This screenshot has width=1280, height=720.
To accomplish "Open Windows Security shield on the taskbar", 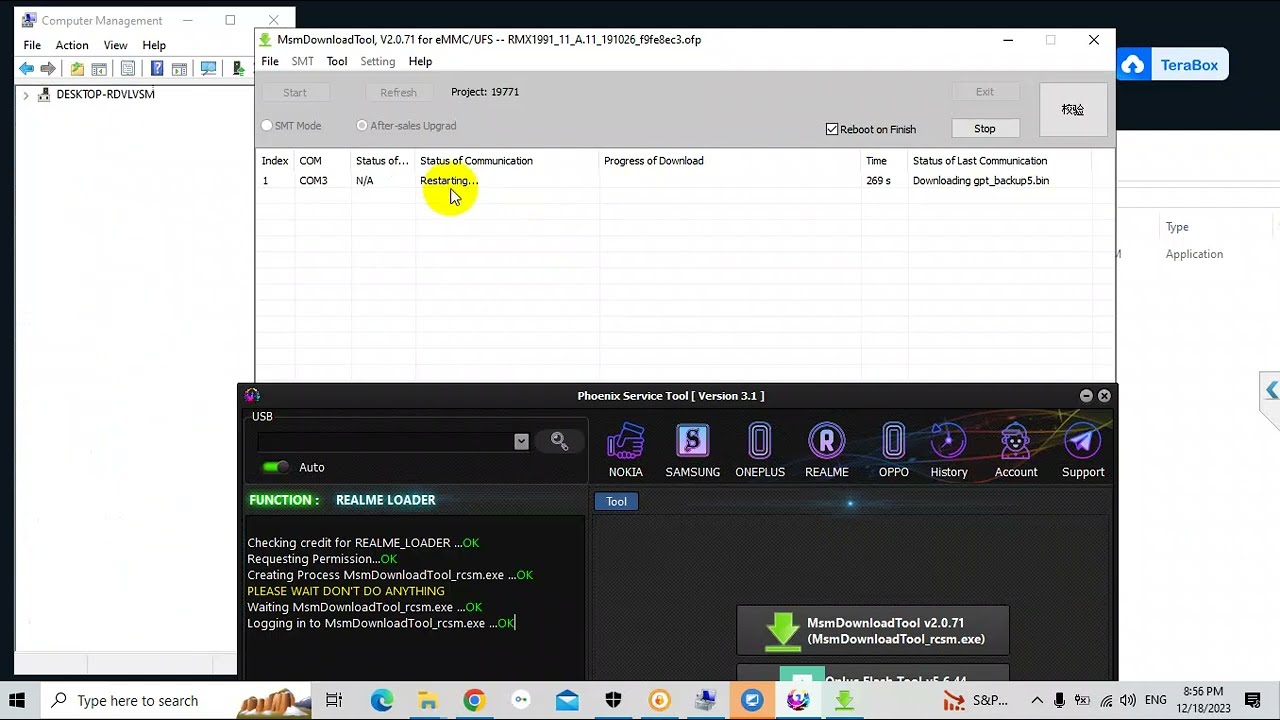I will (613, 700).
